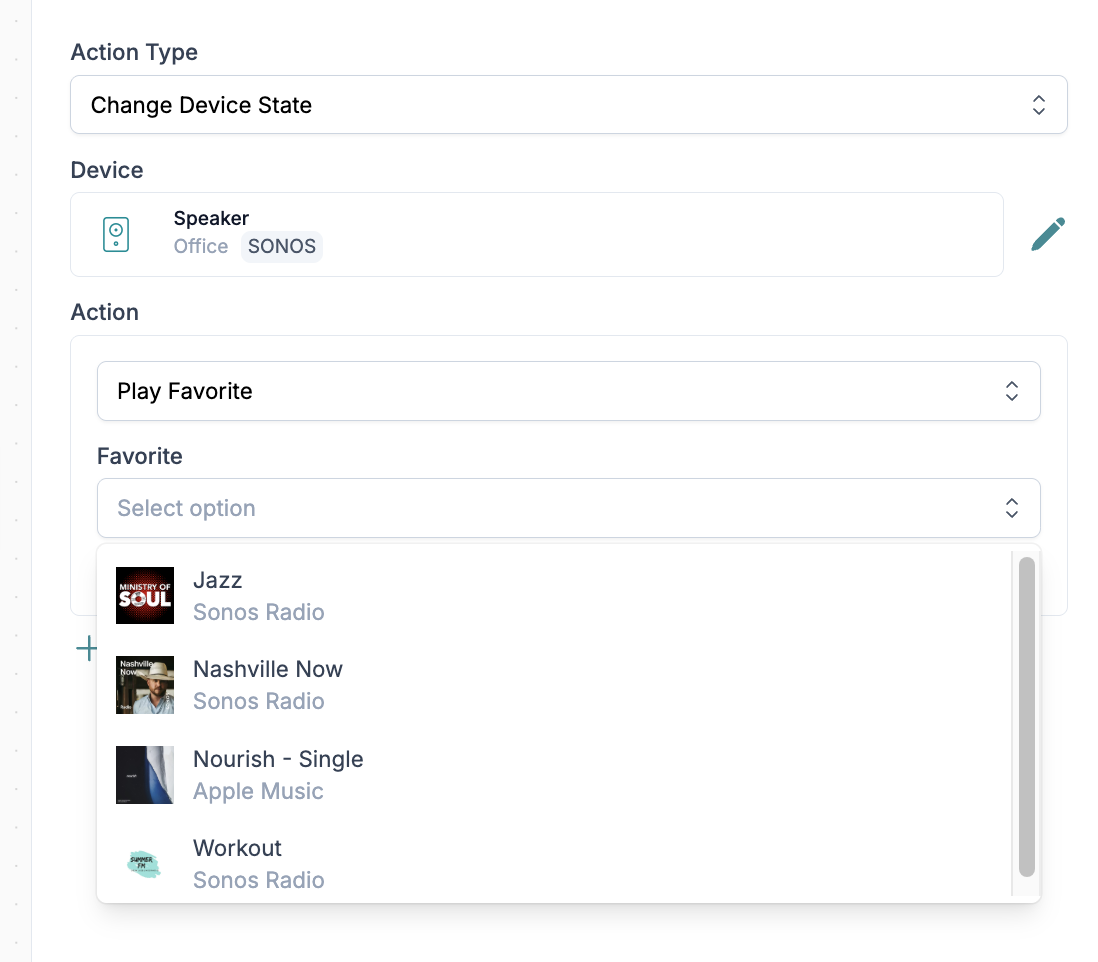Click chevron arrows on Play Favorite field
Screen dimensions: 1098x962
1012,391
